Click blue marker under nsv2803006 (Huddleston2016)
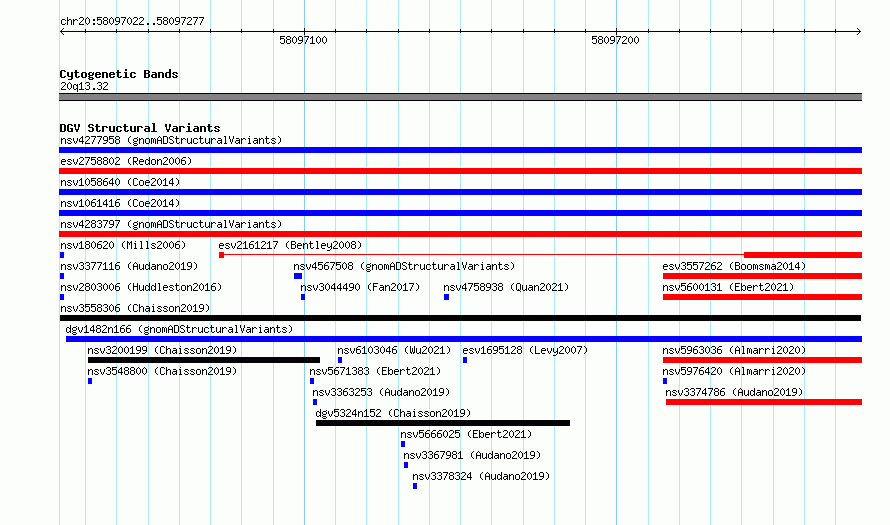890x525 pixels. point(62,297)
